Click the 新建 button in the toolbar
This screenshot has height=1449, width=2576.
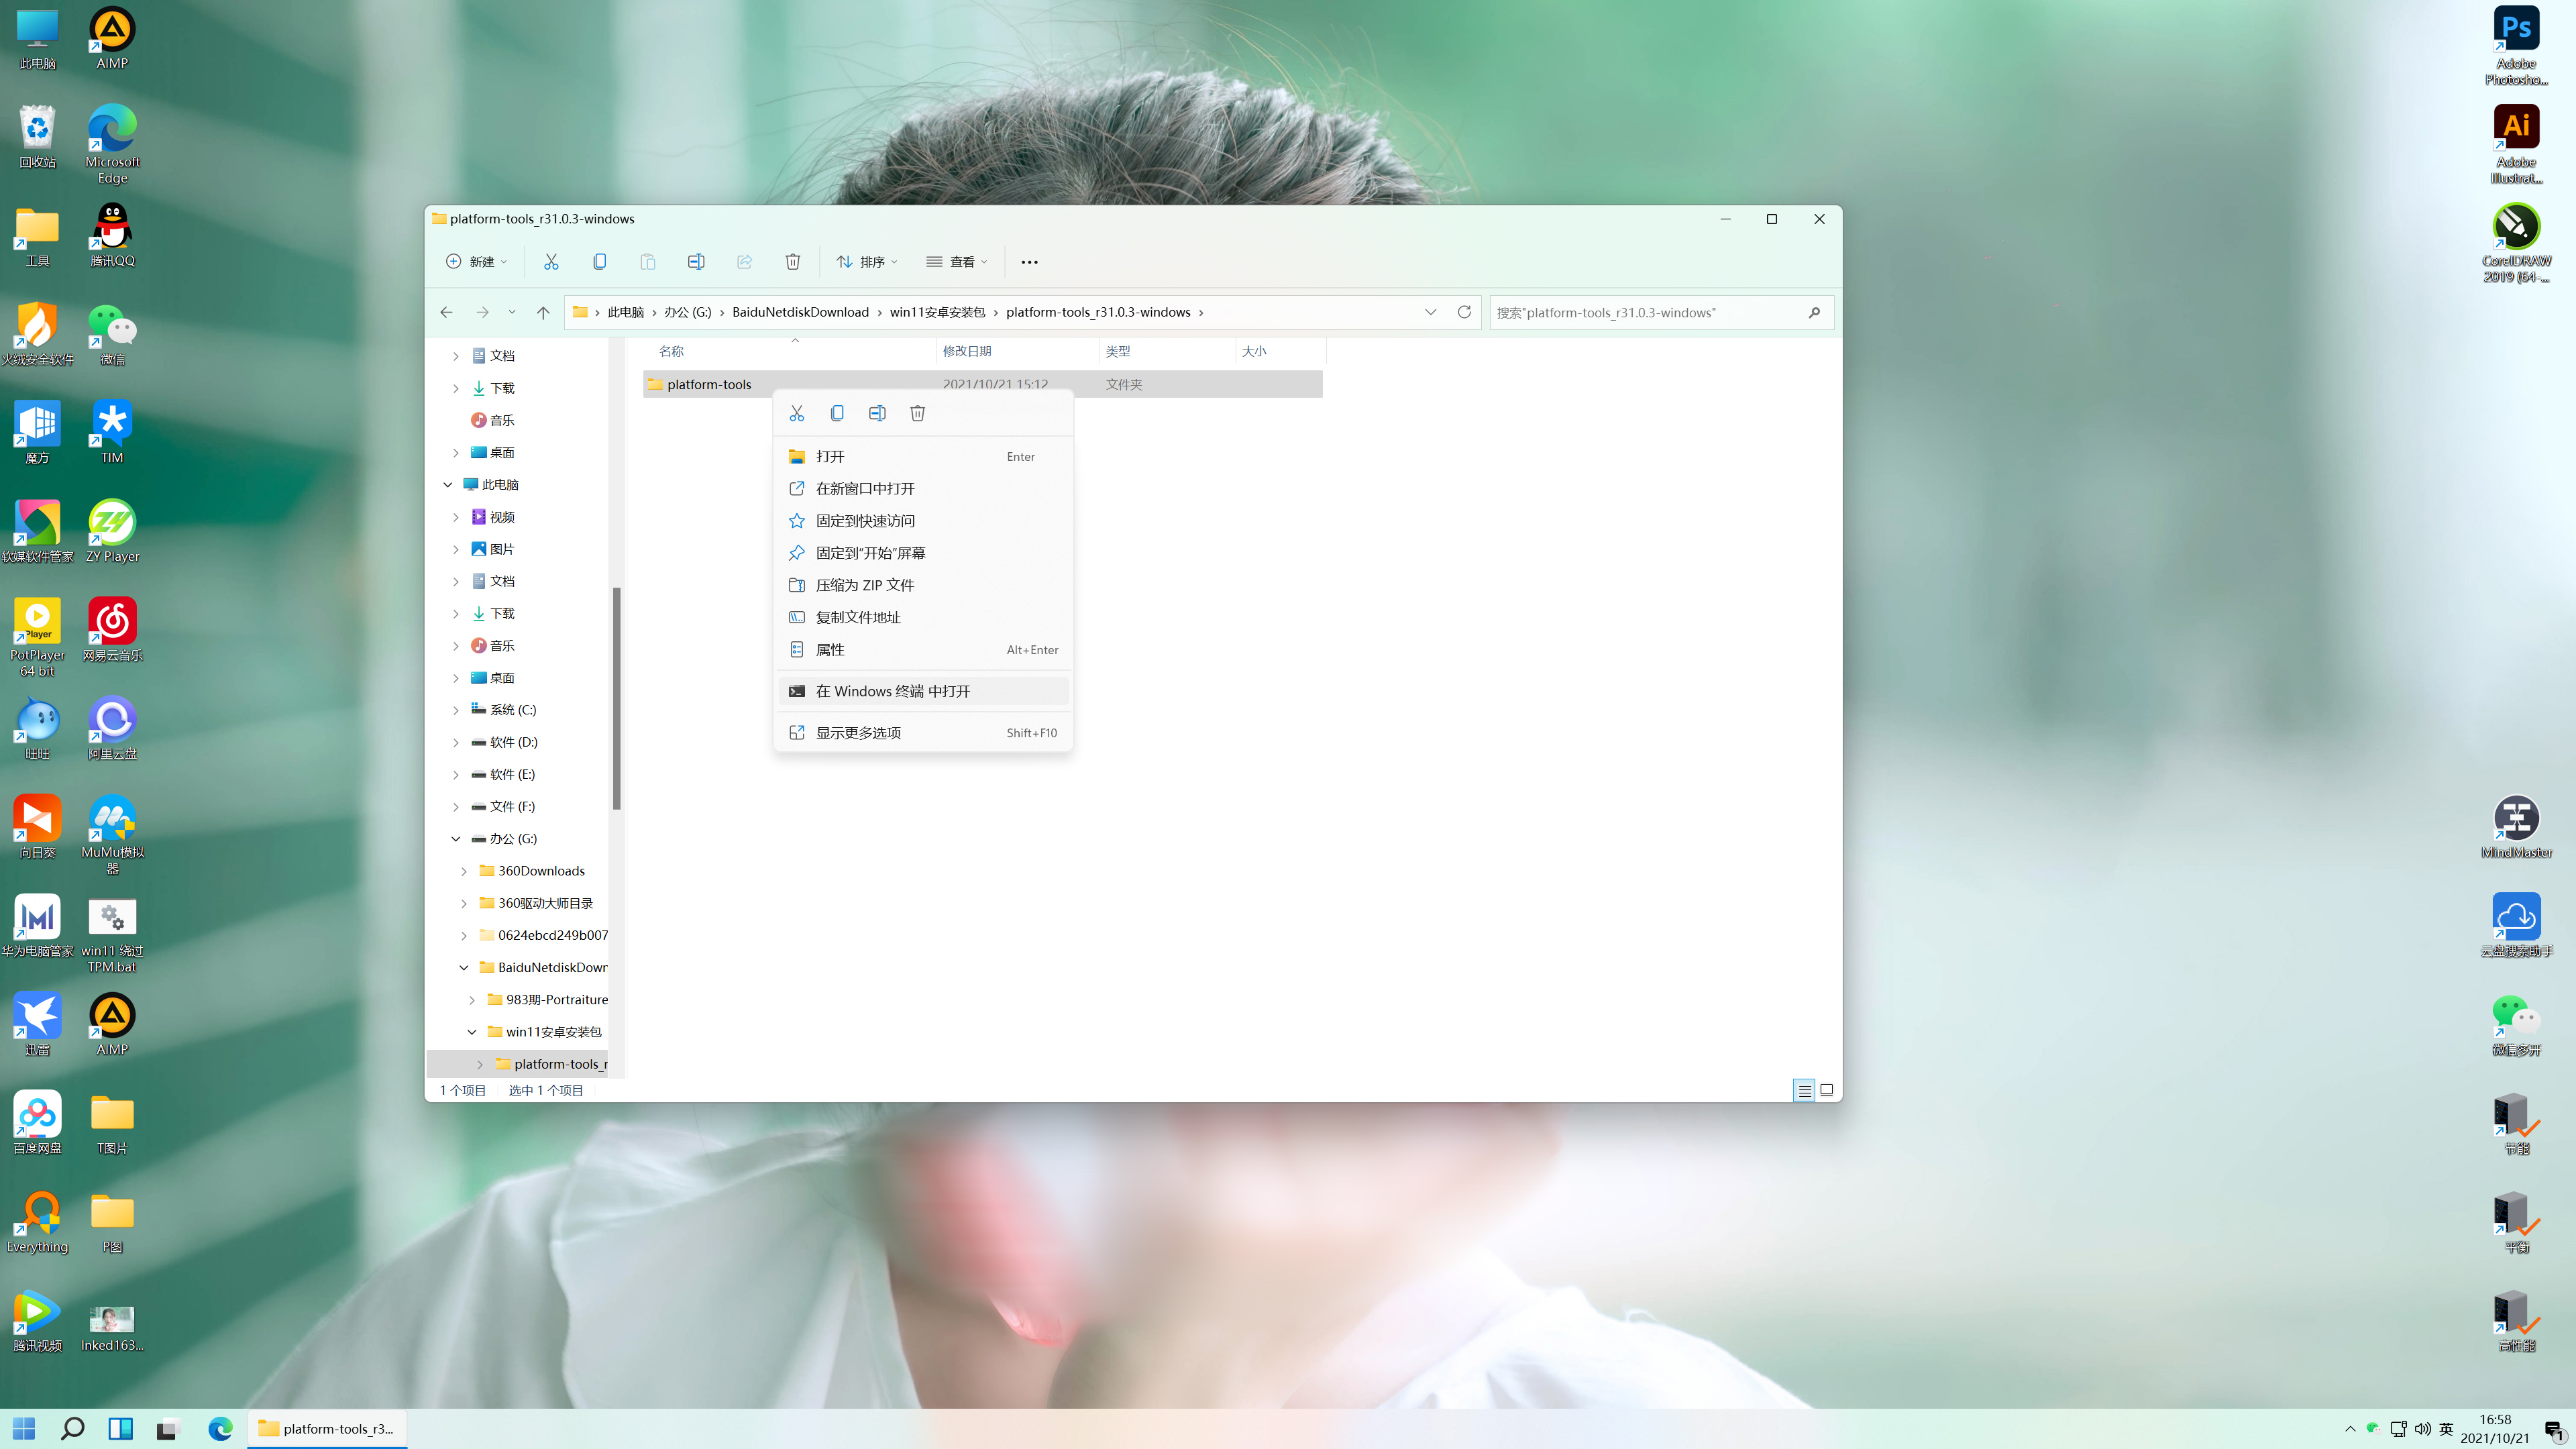[x=476, y=261]
